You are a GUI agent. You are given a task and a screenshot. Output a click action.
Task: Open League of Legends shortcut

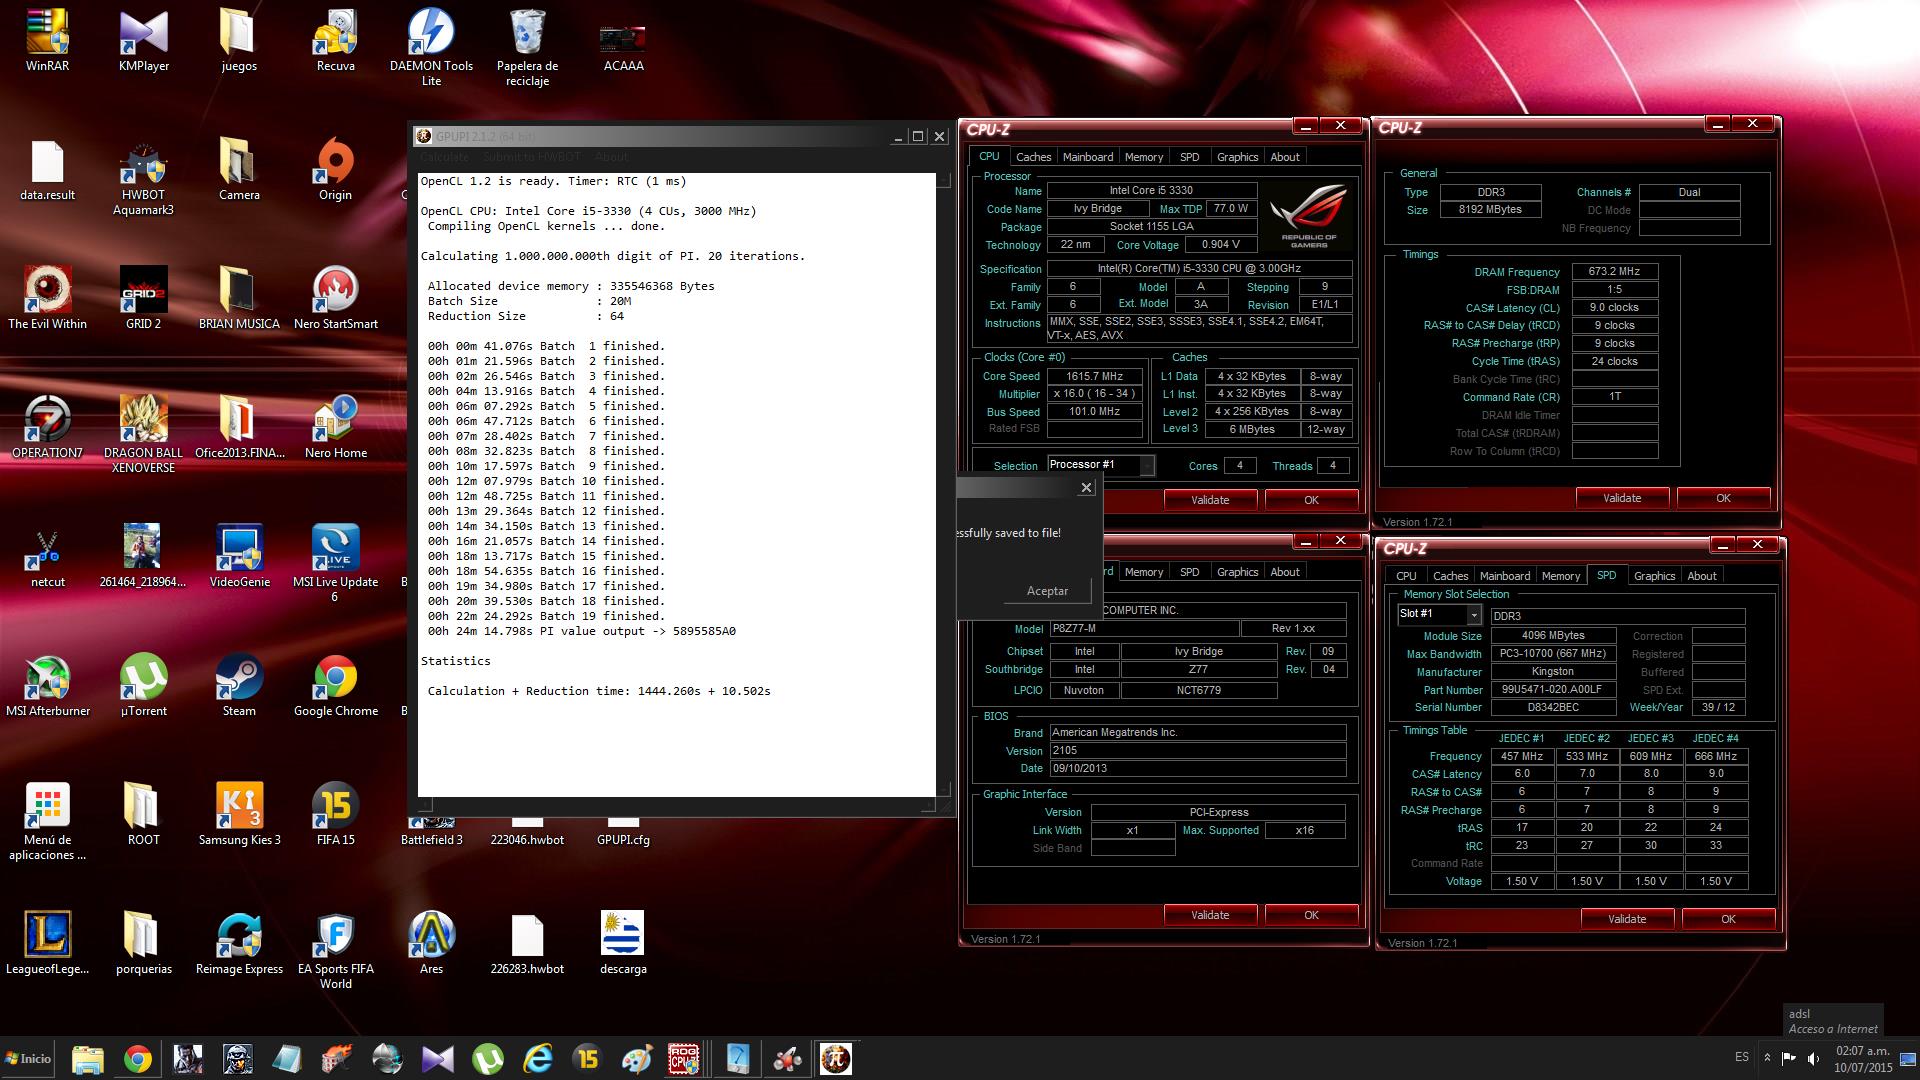click(x=47, y=943)
